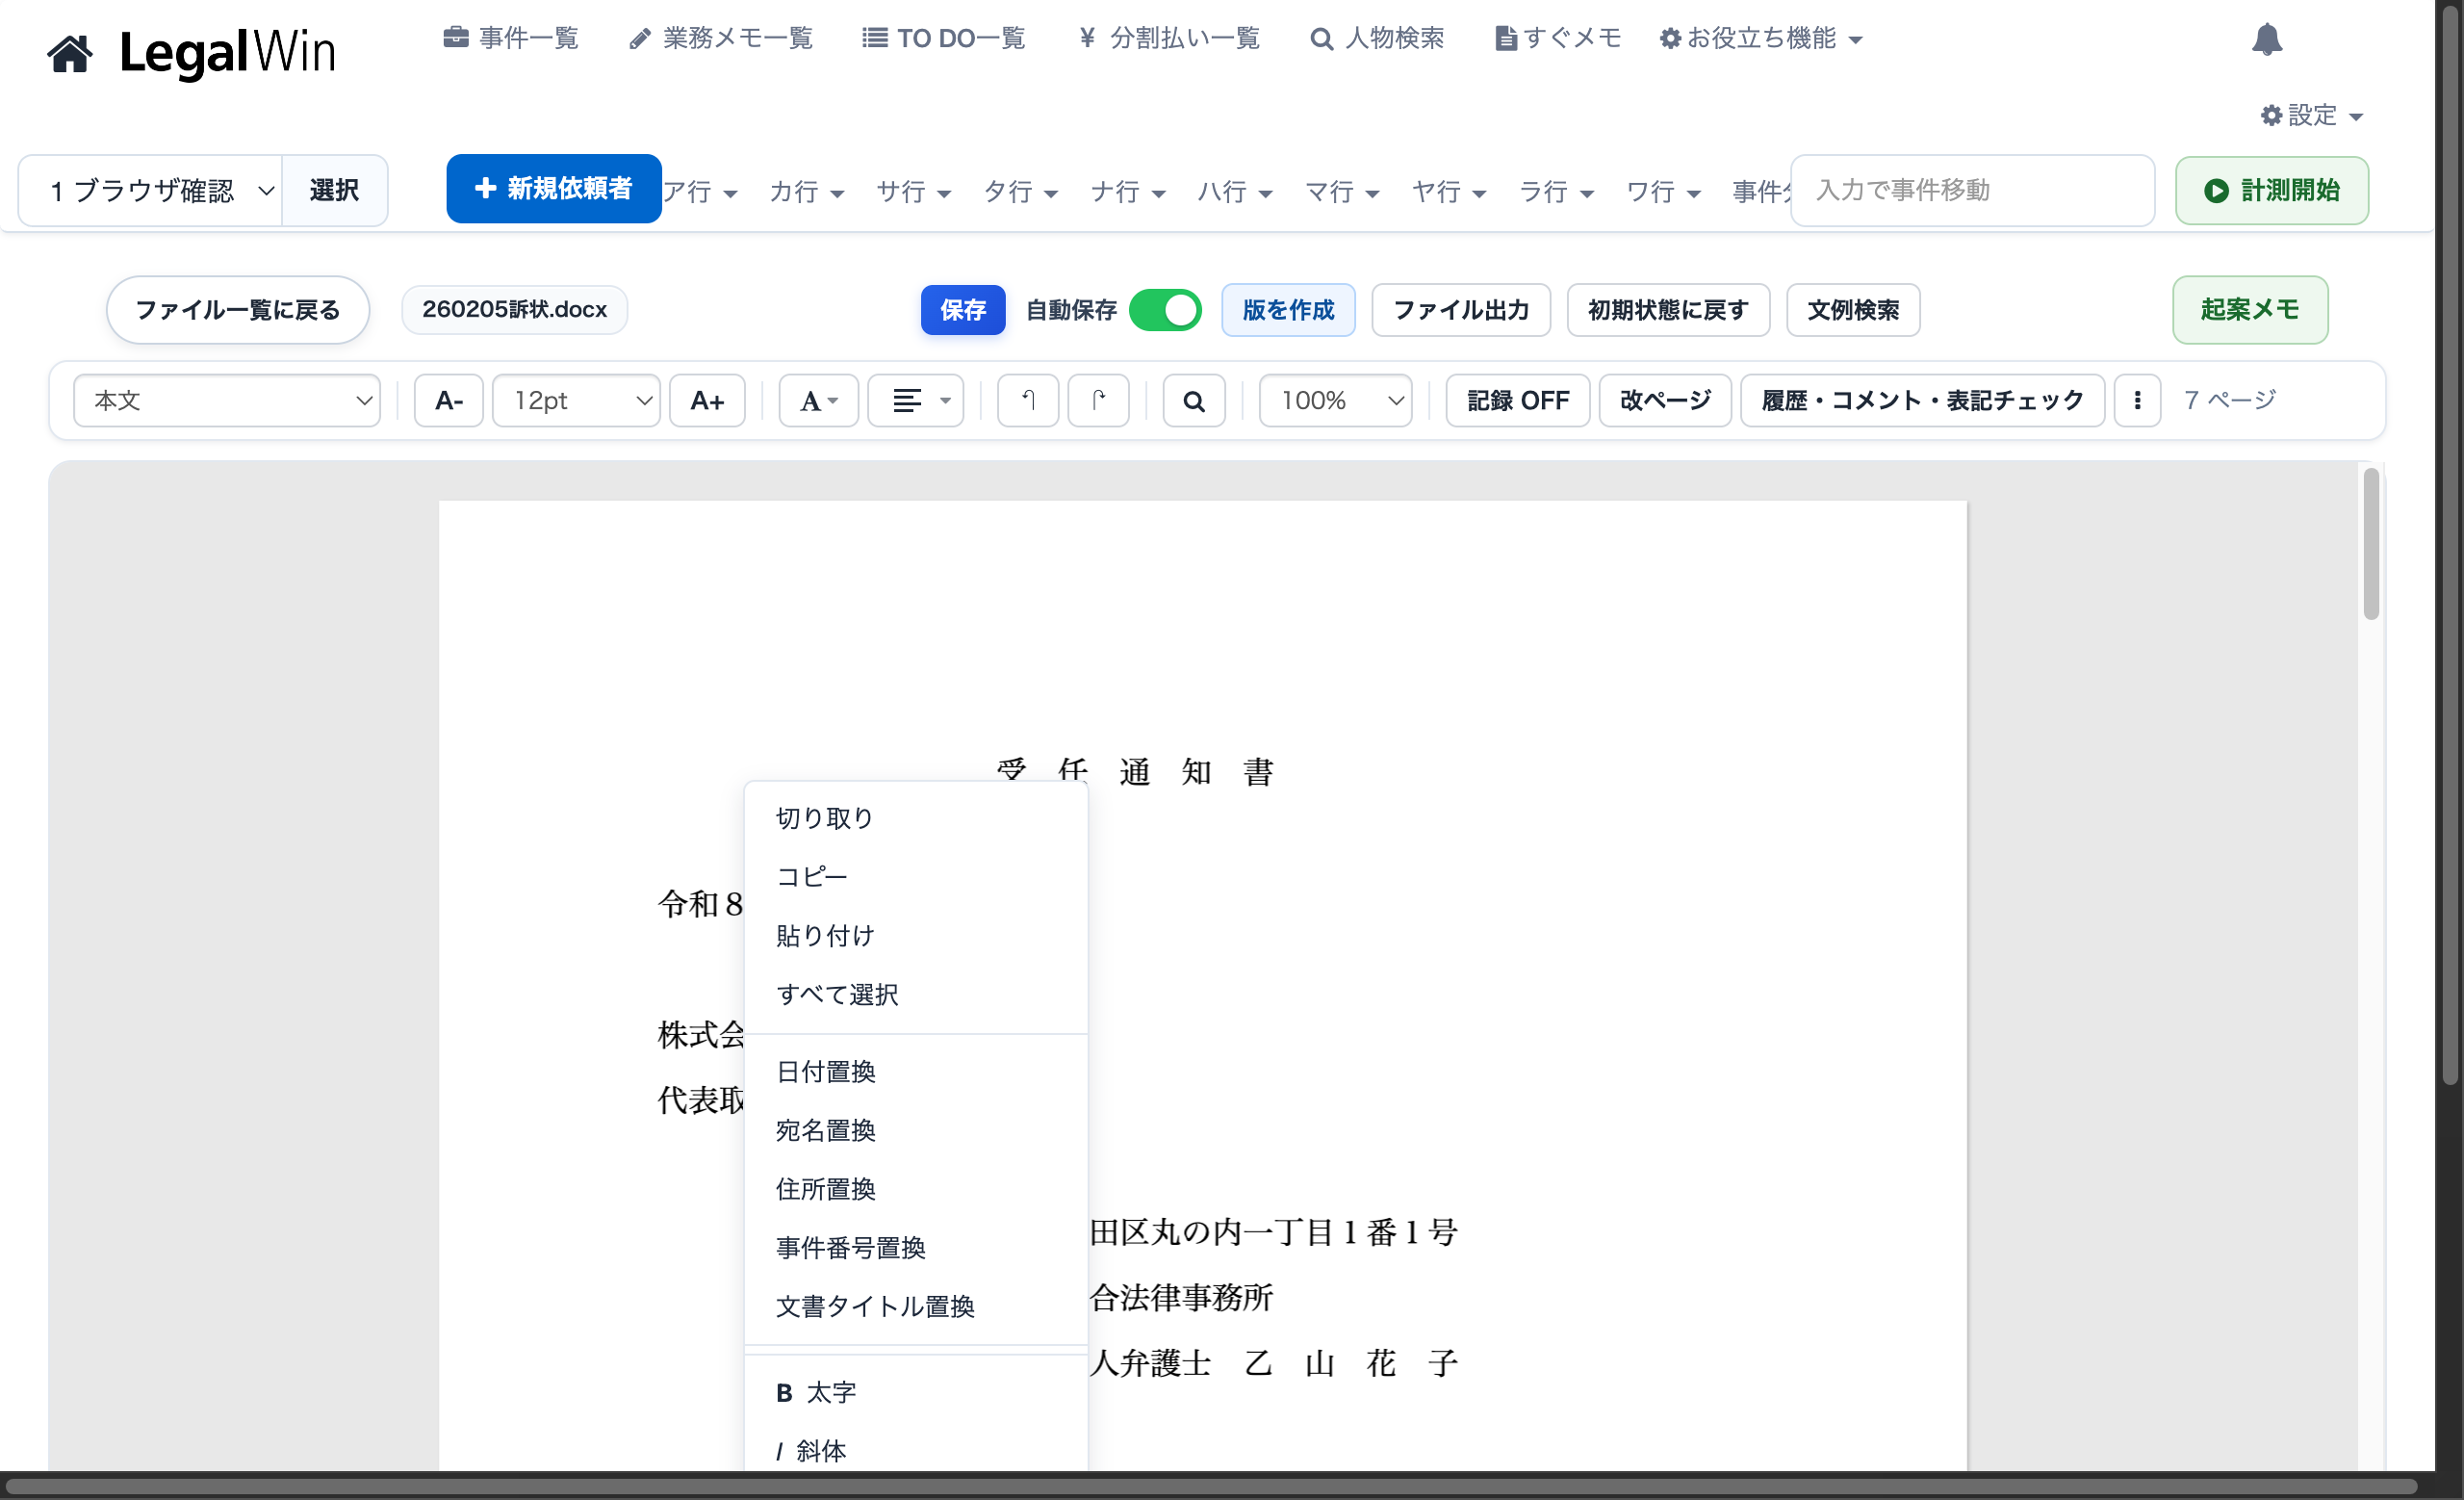This screenshot has height=1500, width=2464.
Task: Open the ブラウザ確認 case selector
Action: point(151,190)
